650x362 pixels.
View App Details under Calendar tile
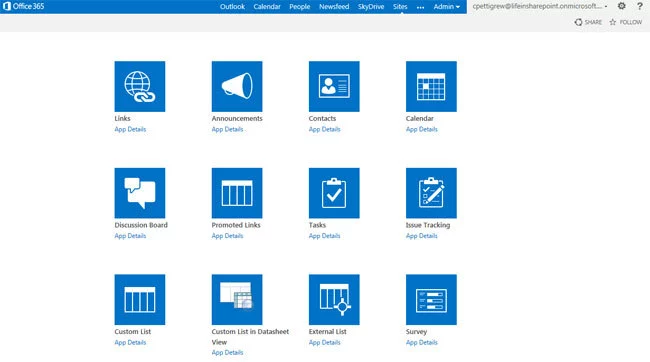(422, 129)
